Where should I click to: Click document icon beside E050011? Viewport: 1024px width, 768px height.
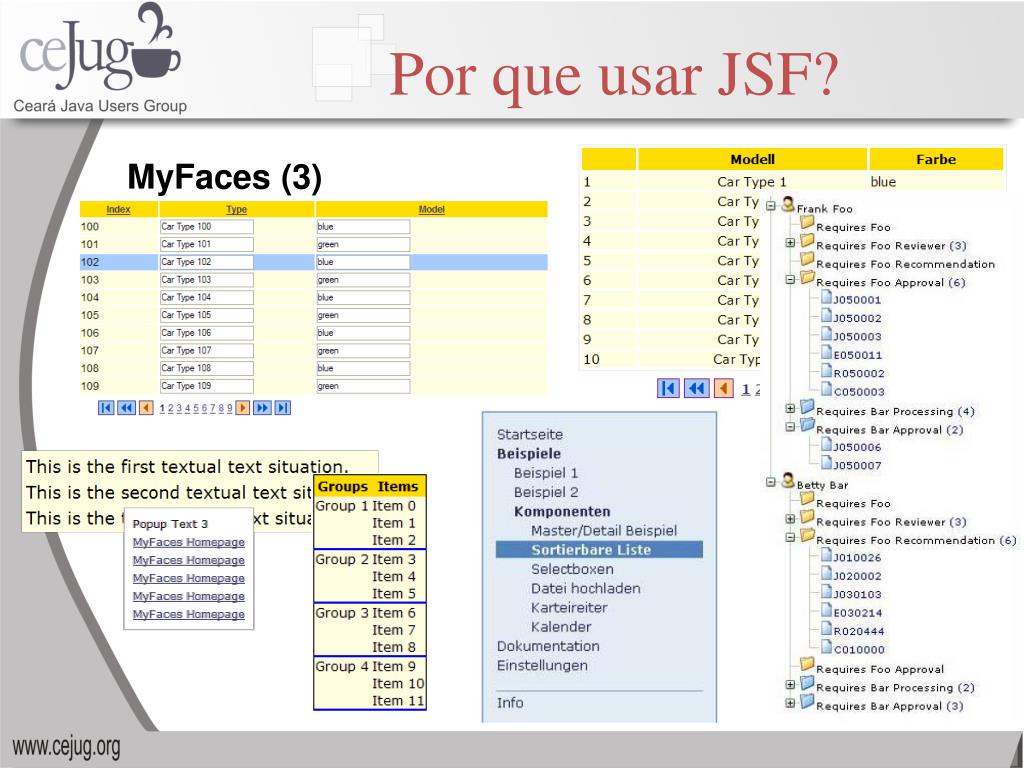coord(826,353)
